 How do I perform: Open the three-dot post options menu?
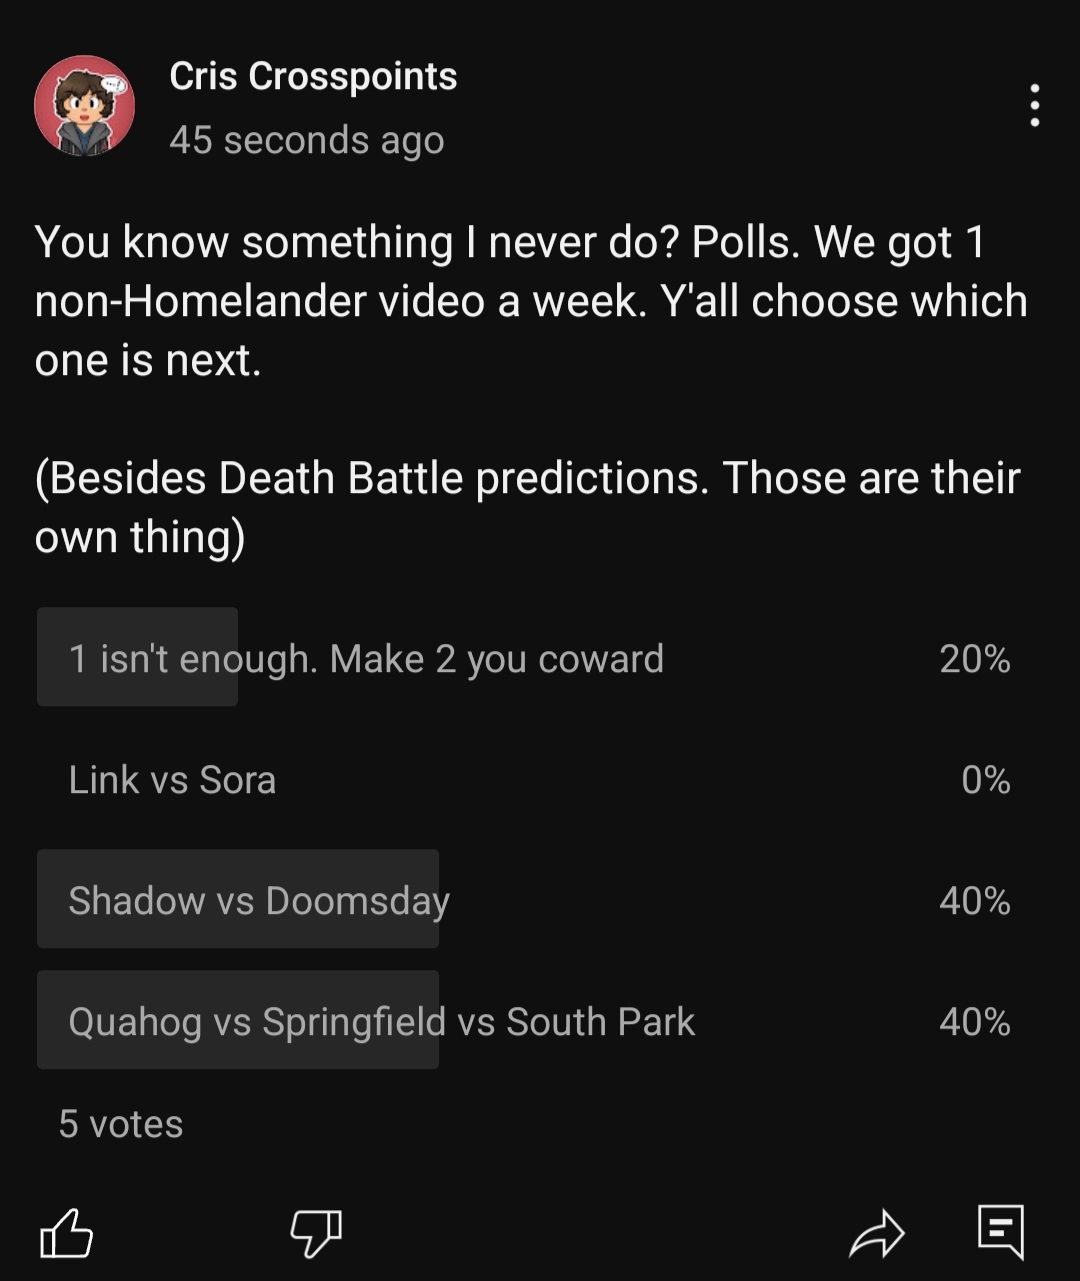coord(1034,105)
